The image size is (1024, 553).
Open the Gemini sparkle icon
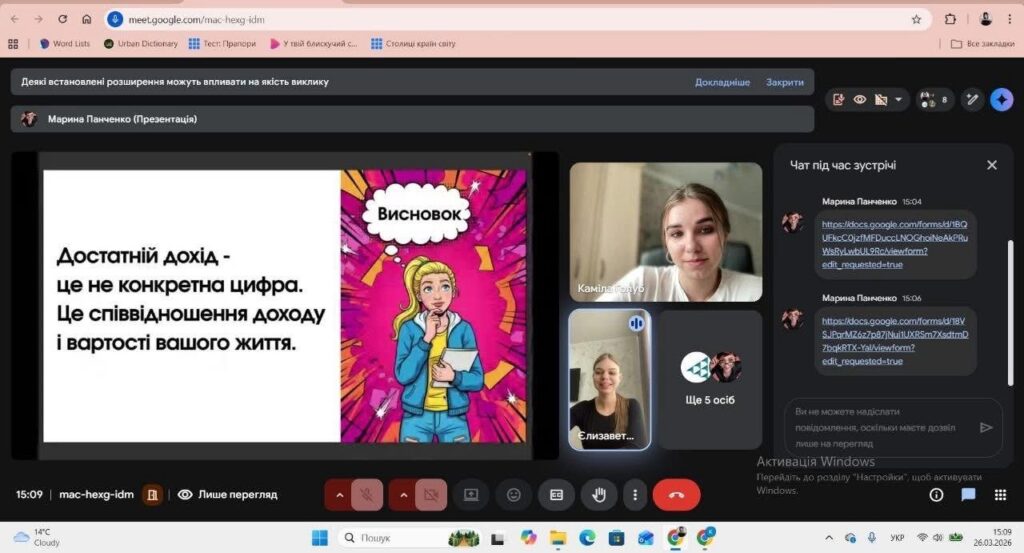[1001, 99]
